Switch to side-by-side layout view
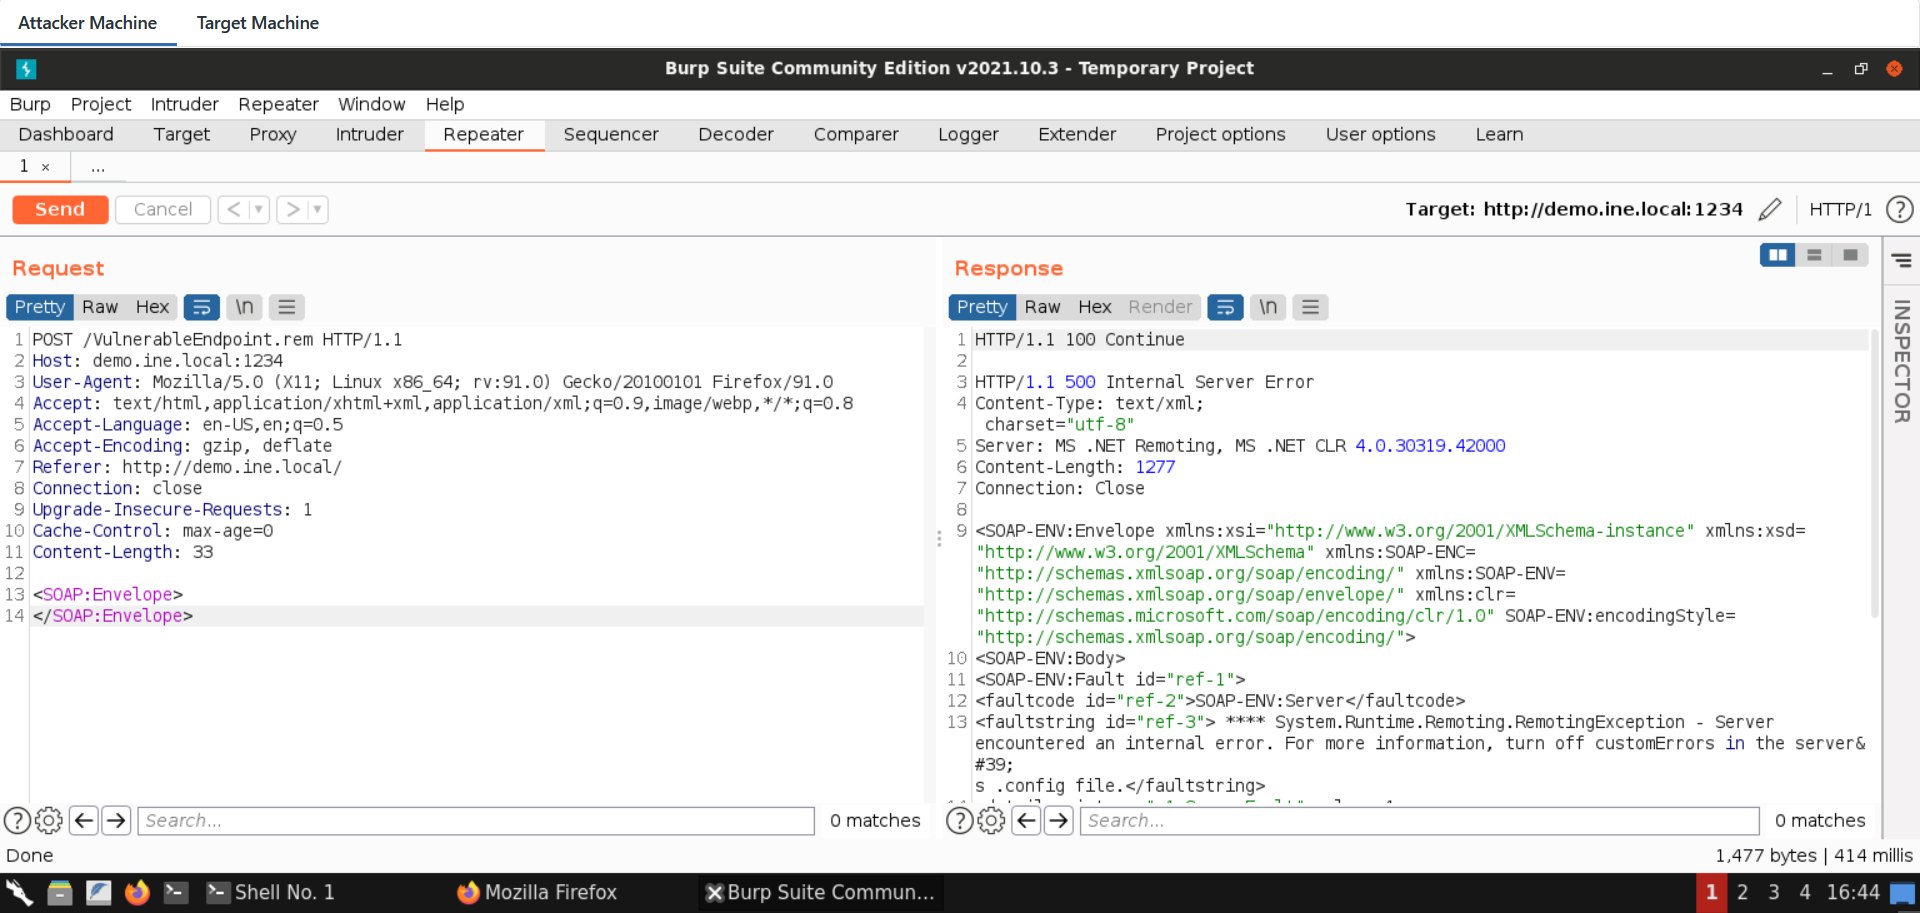Viewport: 1920px width, 913px height. [x=1777, y=255]
